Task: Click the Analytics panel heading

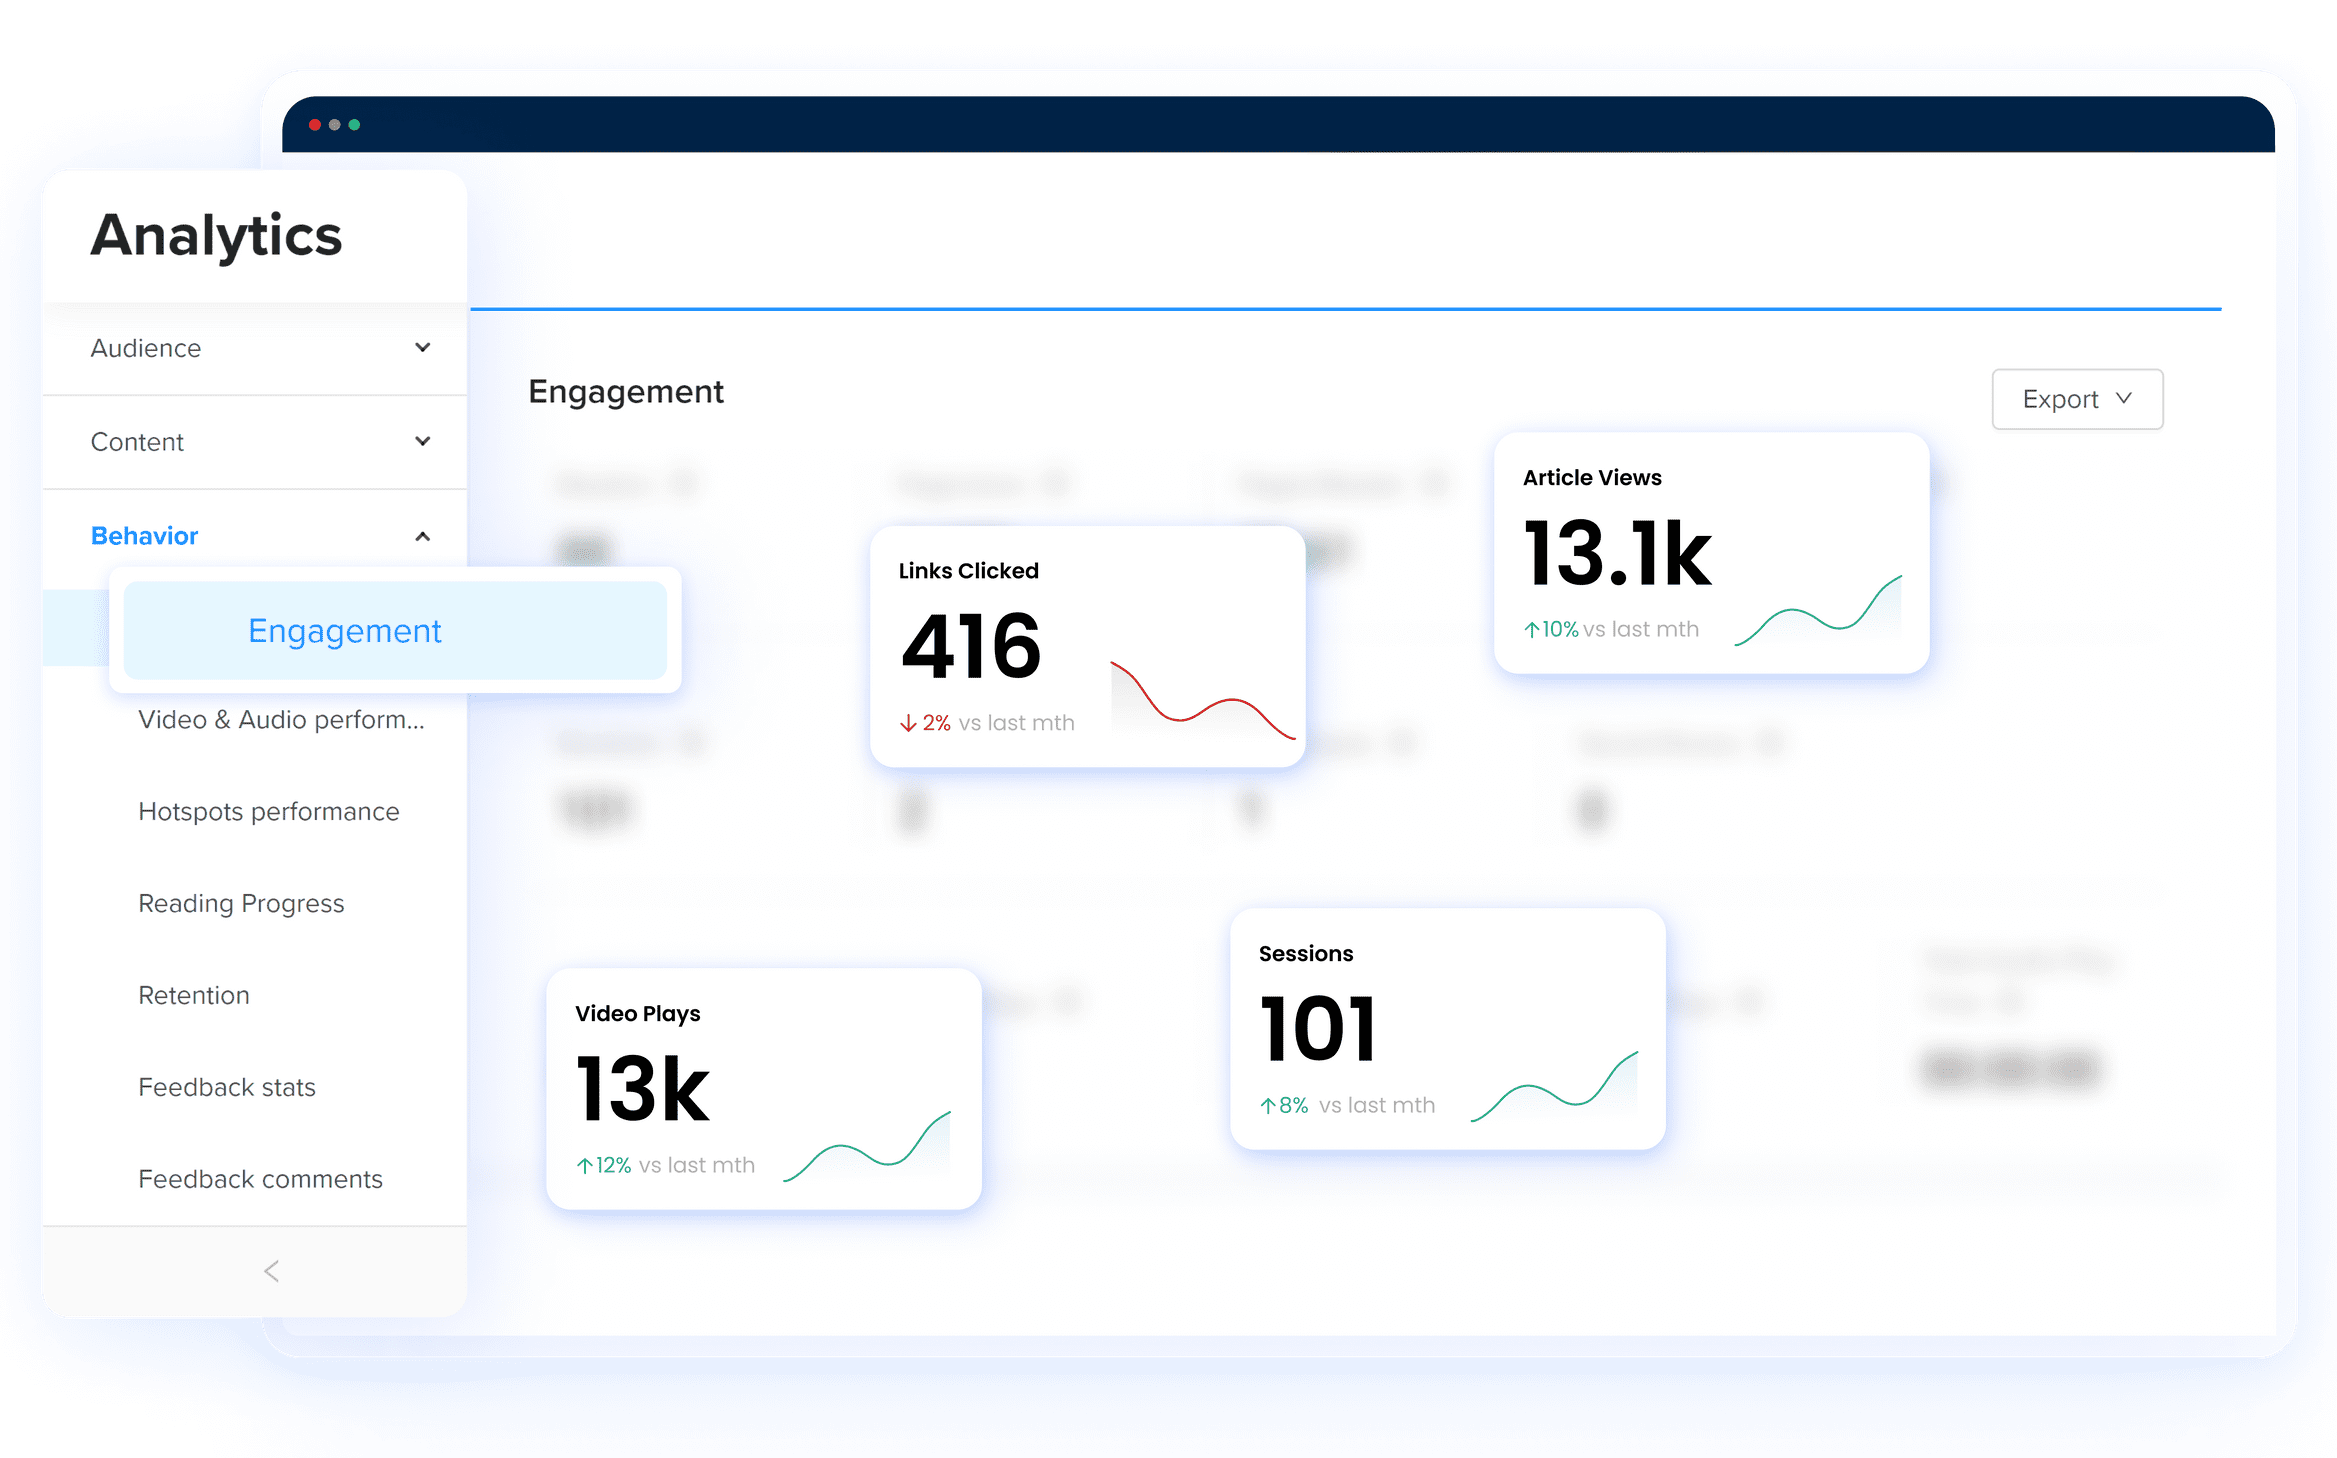Action: click(x=216, y=236)
